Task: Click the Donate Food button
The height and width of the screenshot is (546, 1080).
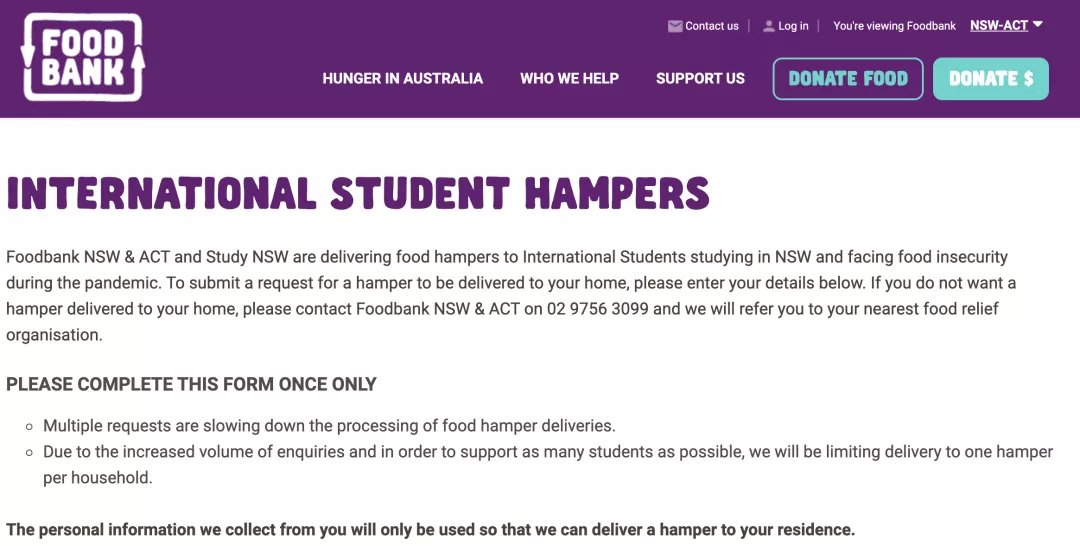Action: pos(848,78)
